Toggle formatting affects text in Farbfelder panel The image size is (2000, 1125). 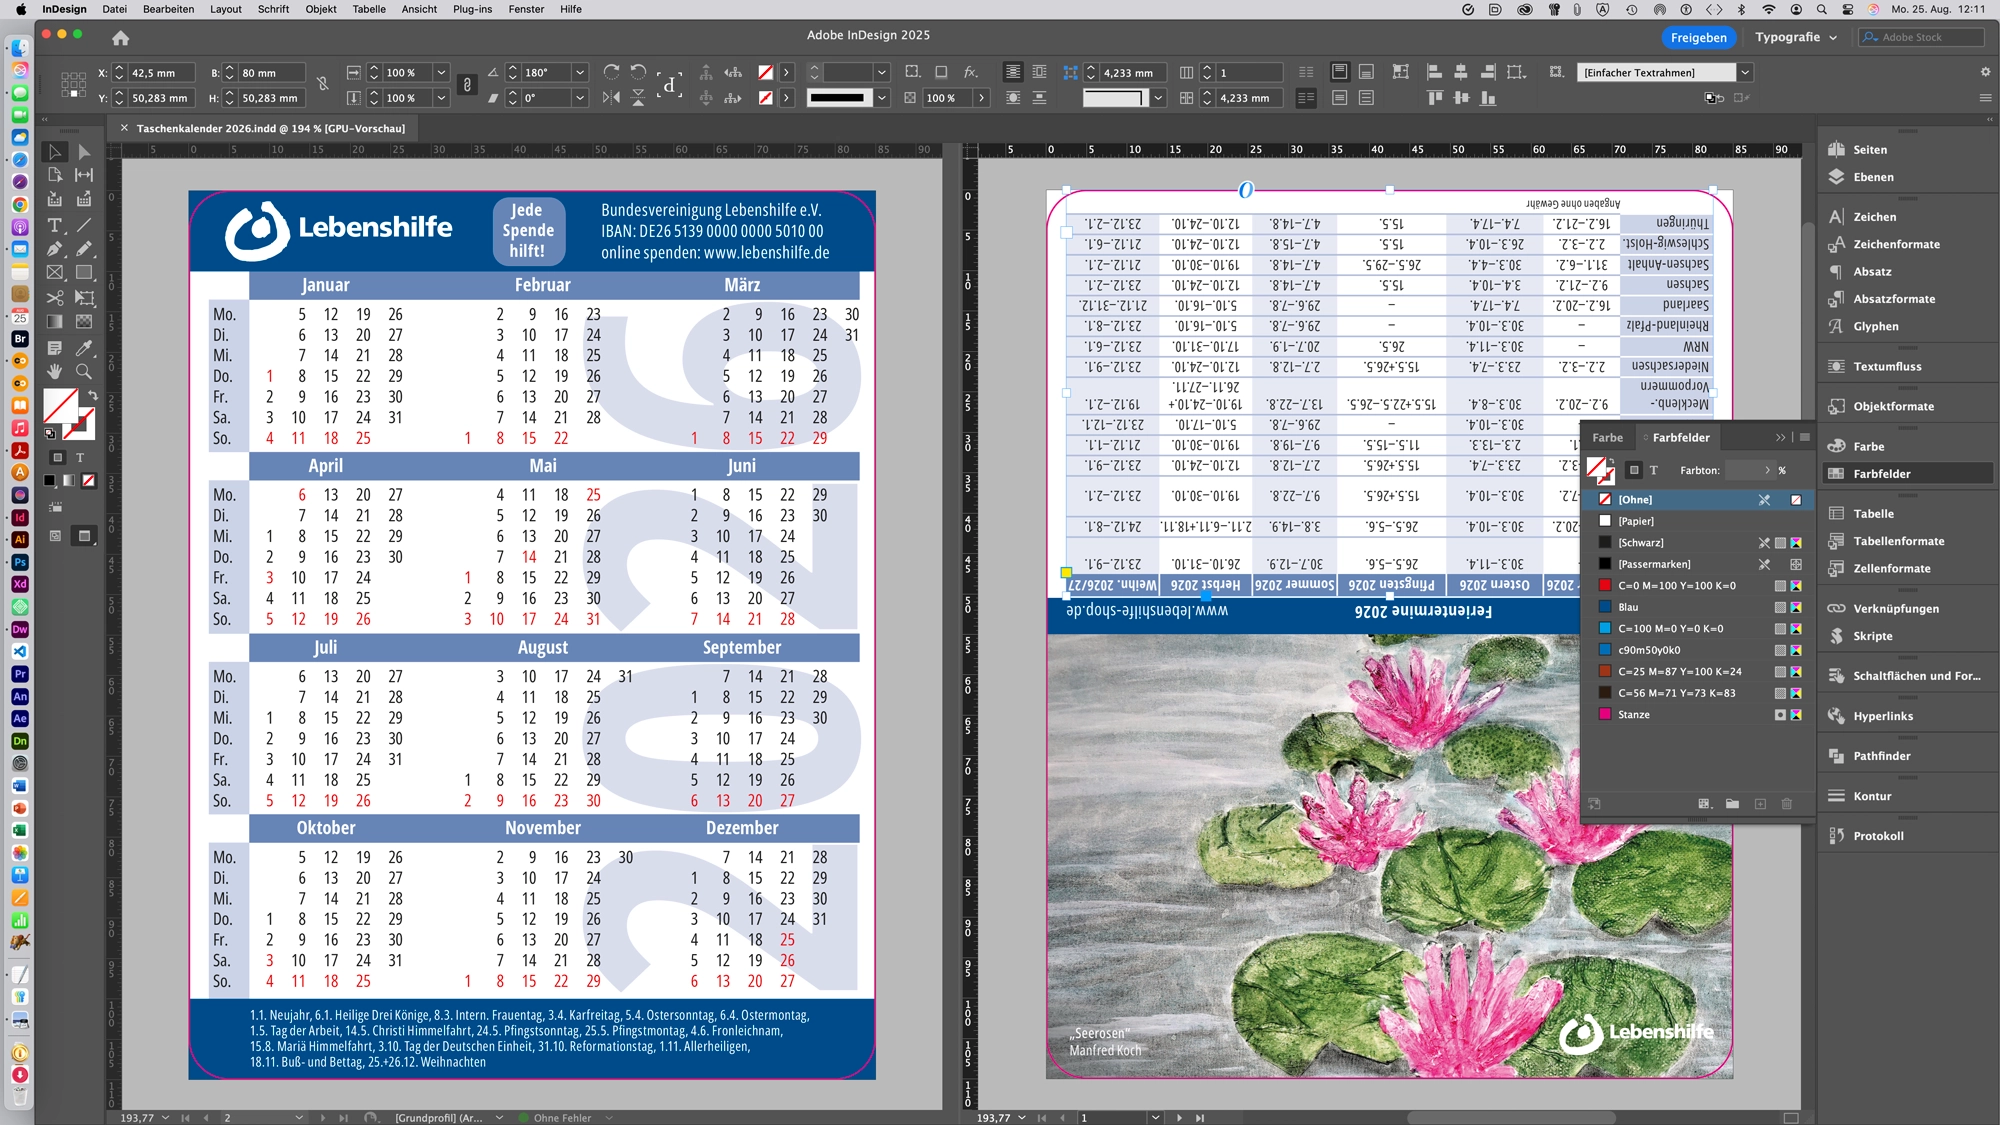(x=1654, y=470)
